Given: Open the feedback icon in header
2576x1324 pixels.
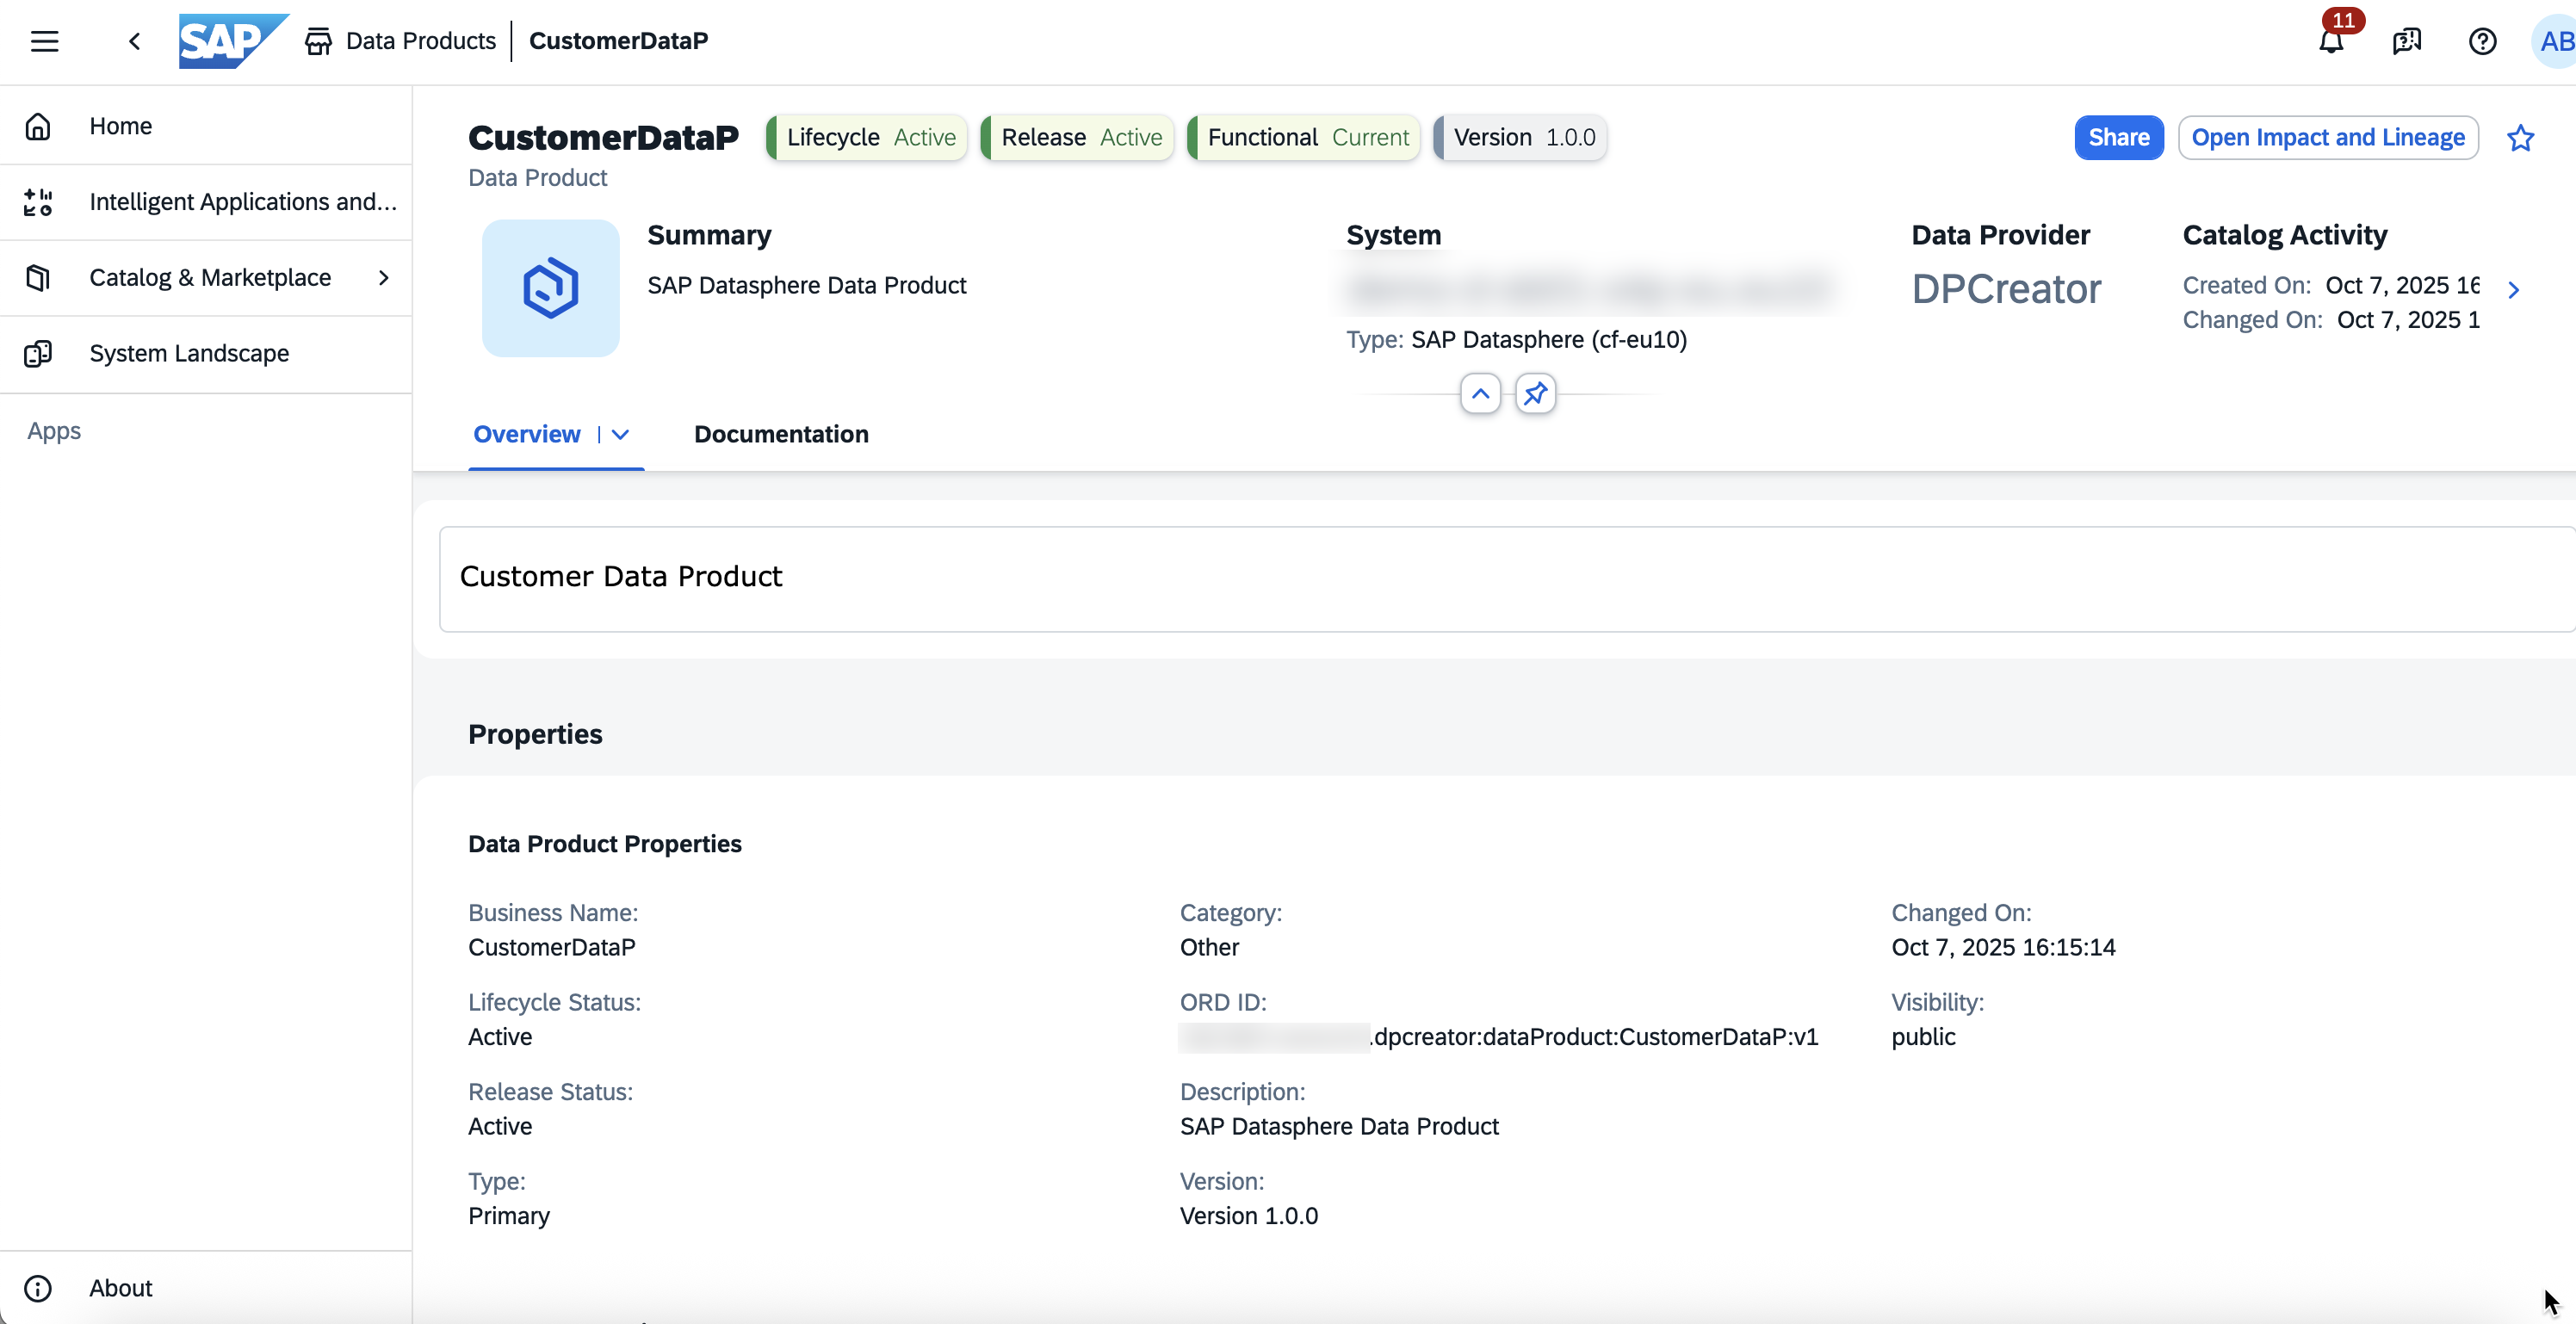Looking at the screenshot, I should click(2407, 41).
